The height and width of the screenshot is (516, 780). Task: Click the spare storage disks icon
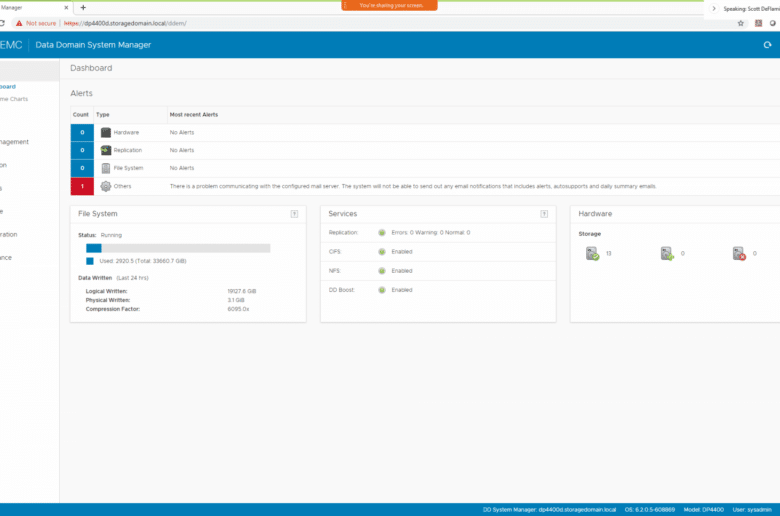[667, 253]
